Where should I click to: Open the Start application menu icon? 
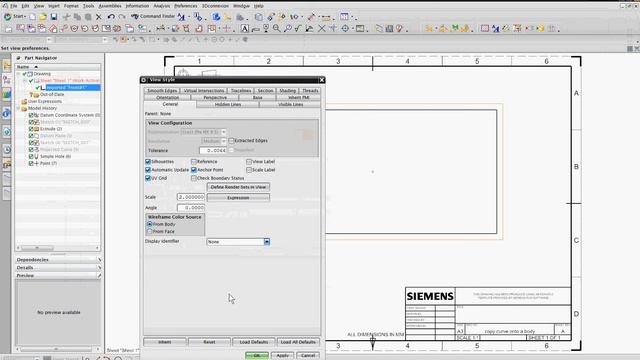(x=7, y=17)
